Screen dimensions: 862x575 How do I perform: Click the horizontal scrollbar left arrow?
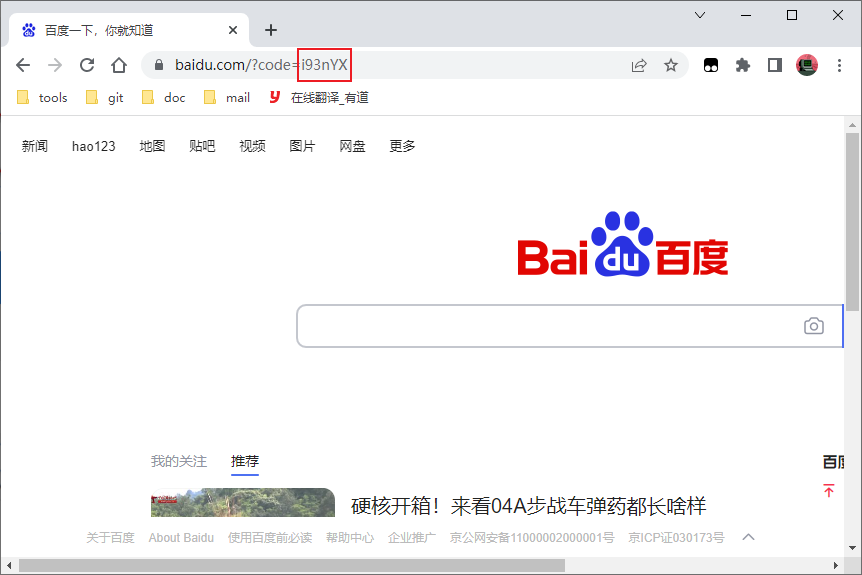tap(9, 565)
